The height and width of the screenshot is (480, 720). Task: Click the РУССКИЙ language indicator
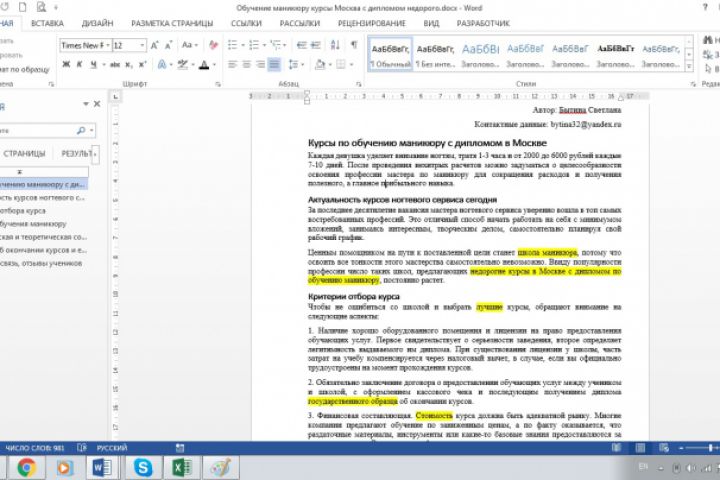pyautogui.click(x=112, y=448)
